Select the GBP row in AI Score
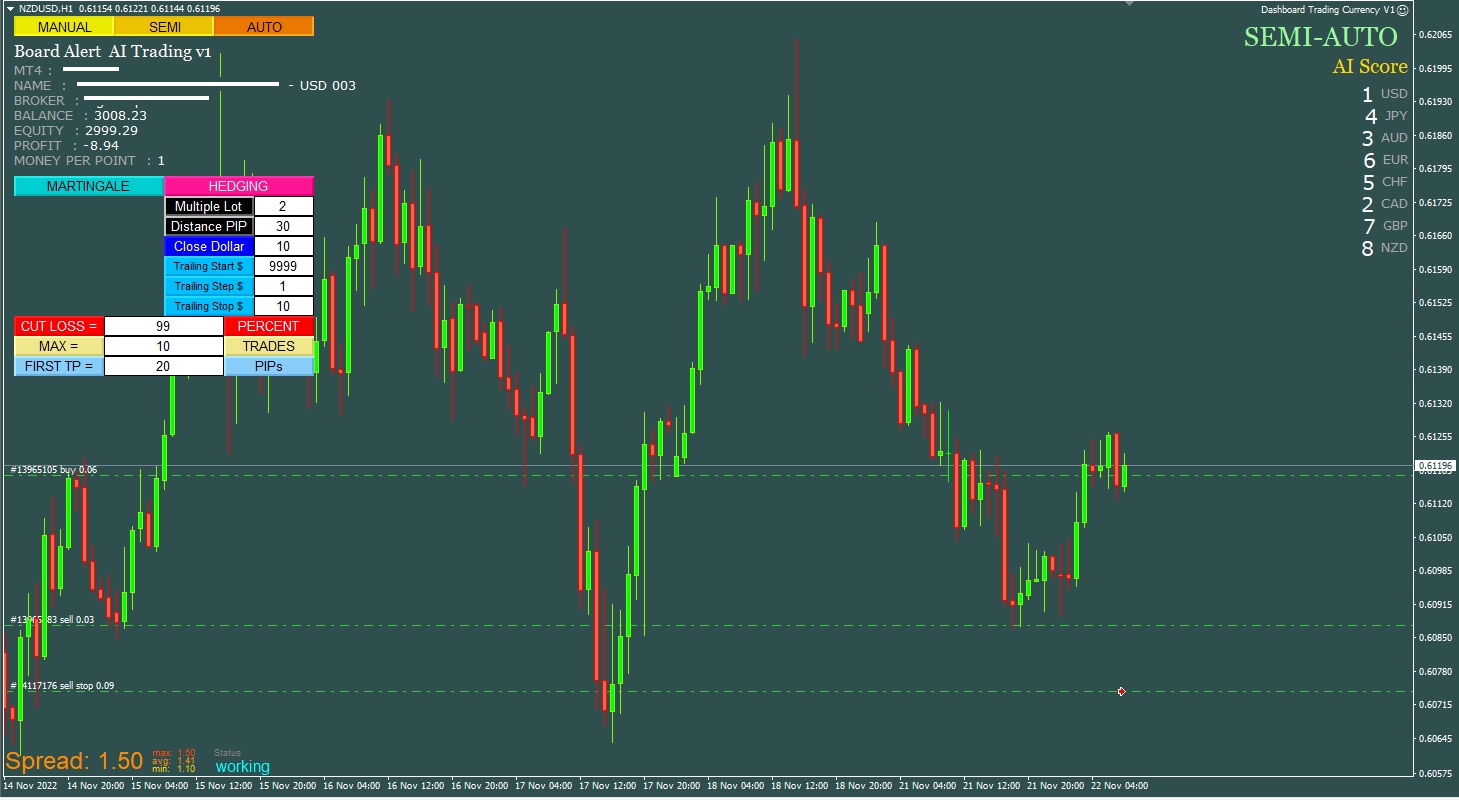This screenshot has height=800, width=1459. tap(1385, 226)
